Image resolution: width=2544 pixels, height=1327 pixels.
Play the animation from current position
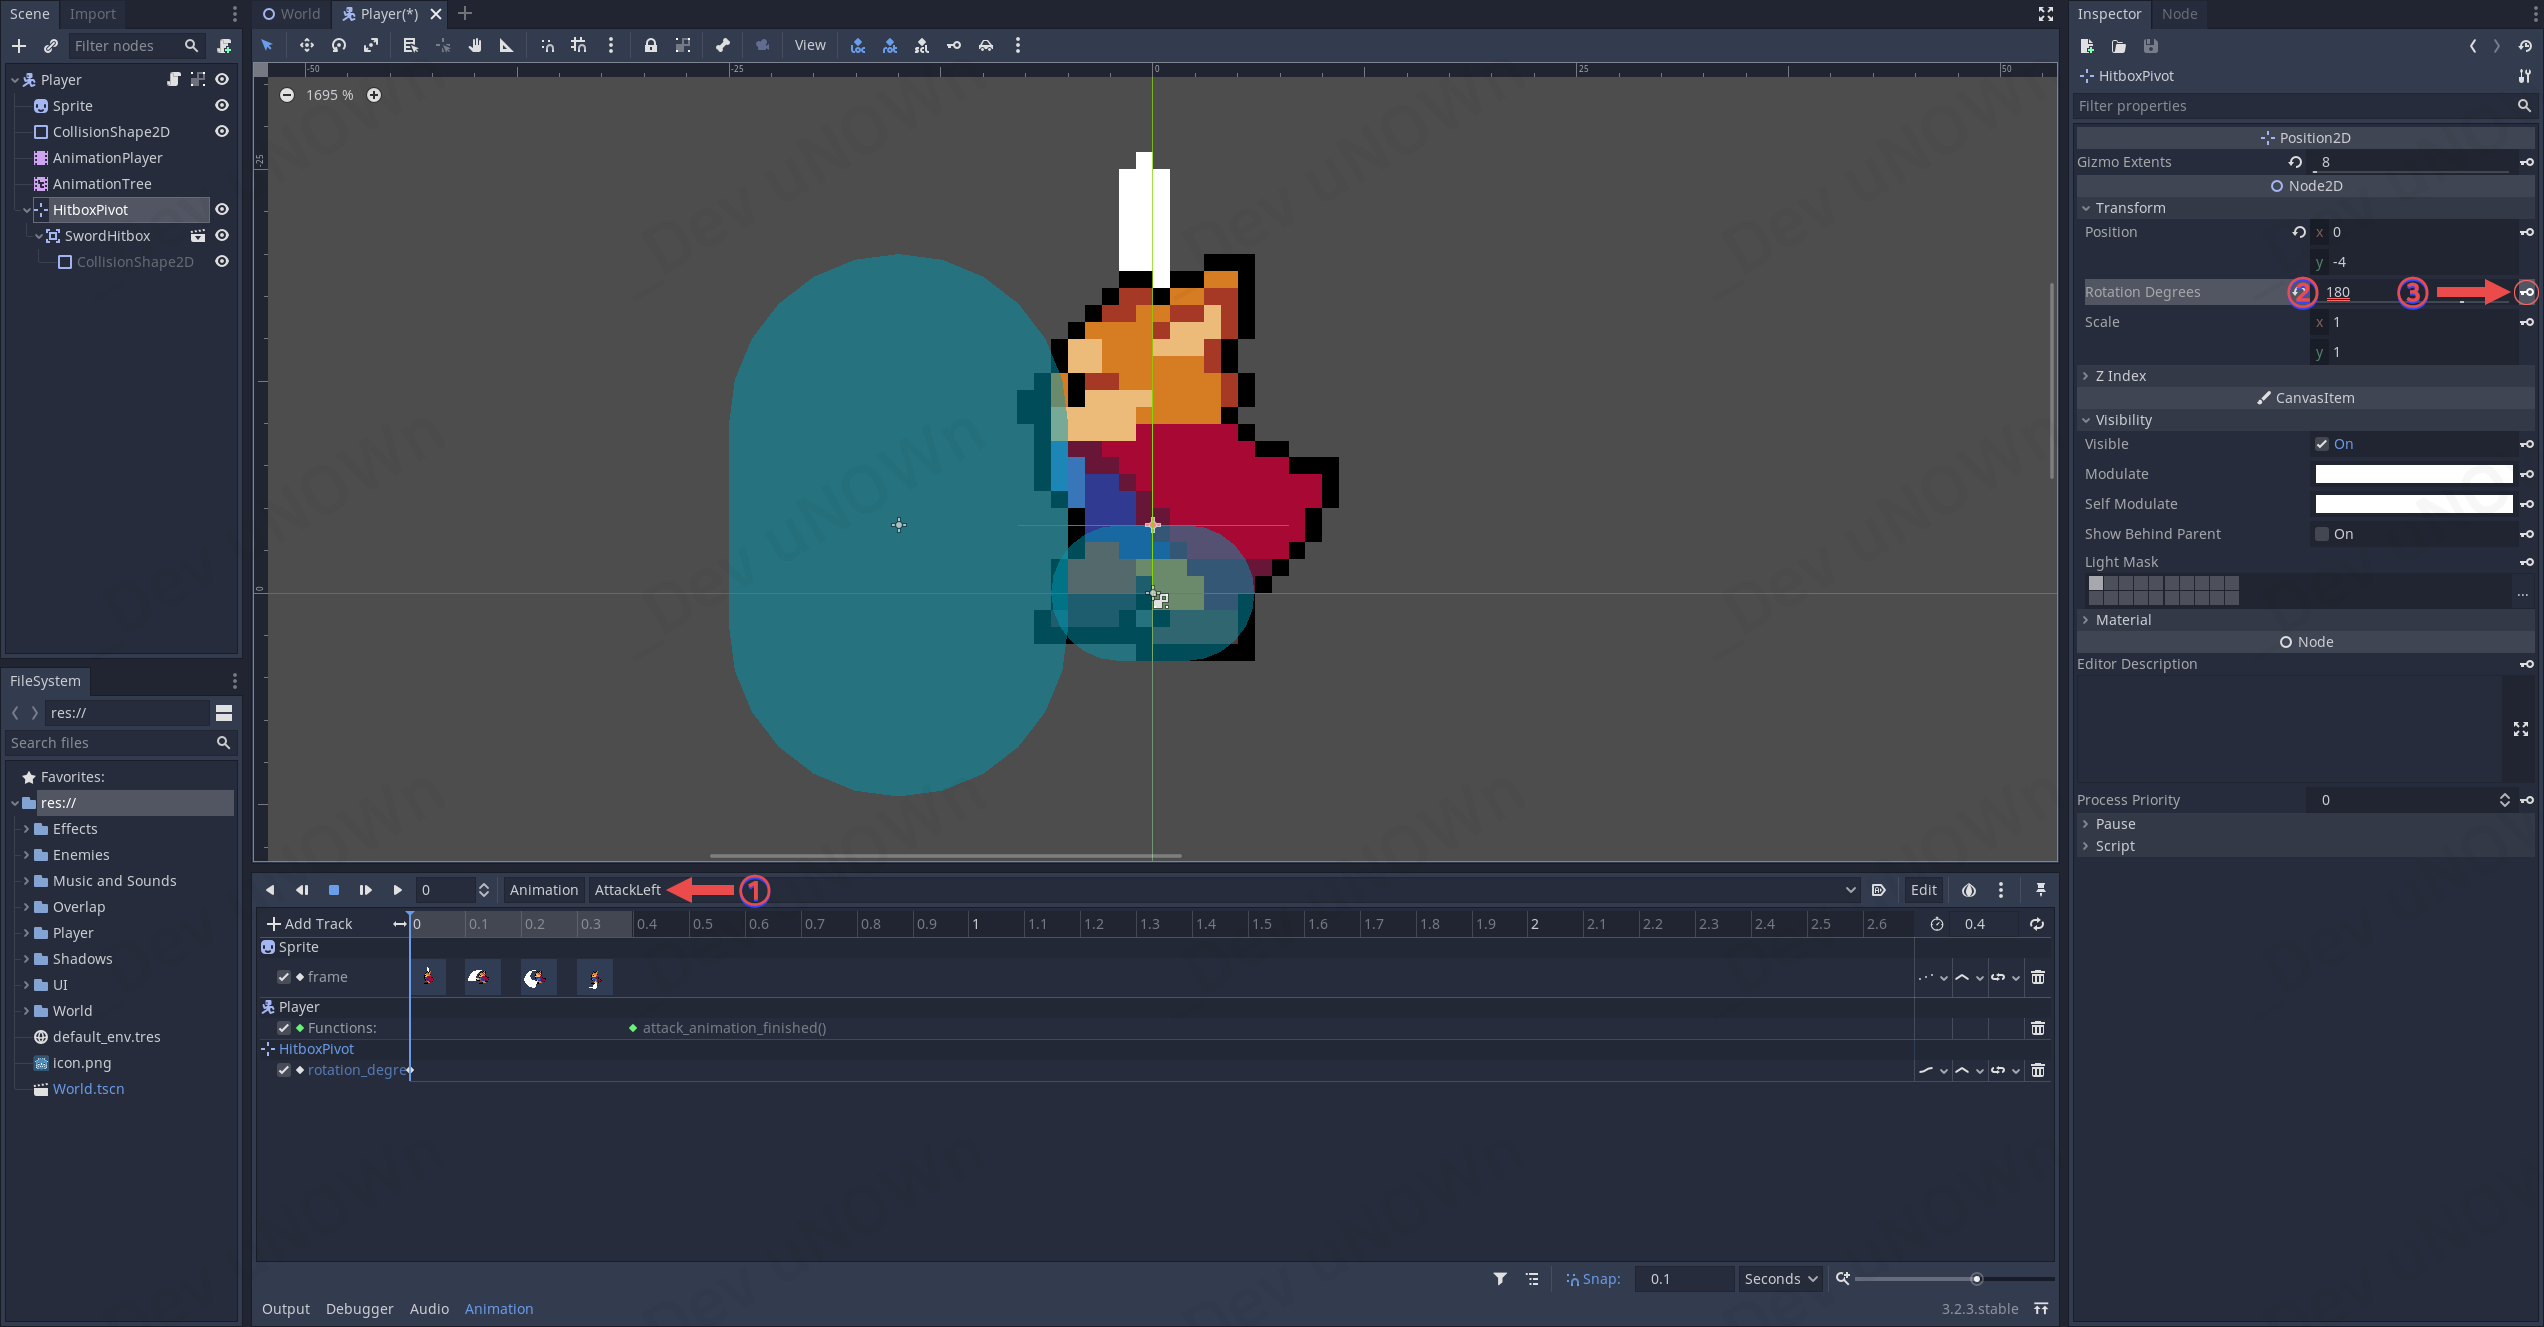(397, 890)
